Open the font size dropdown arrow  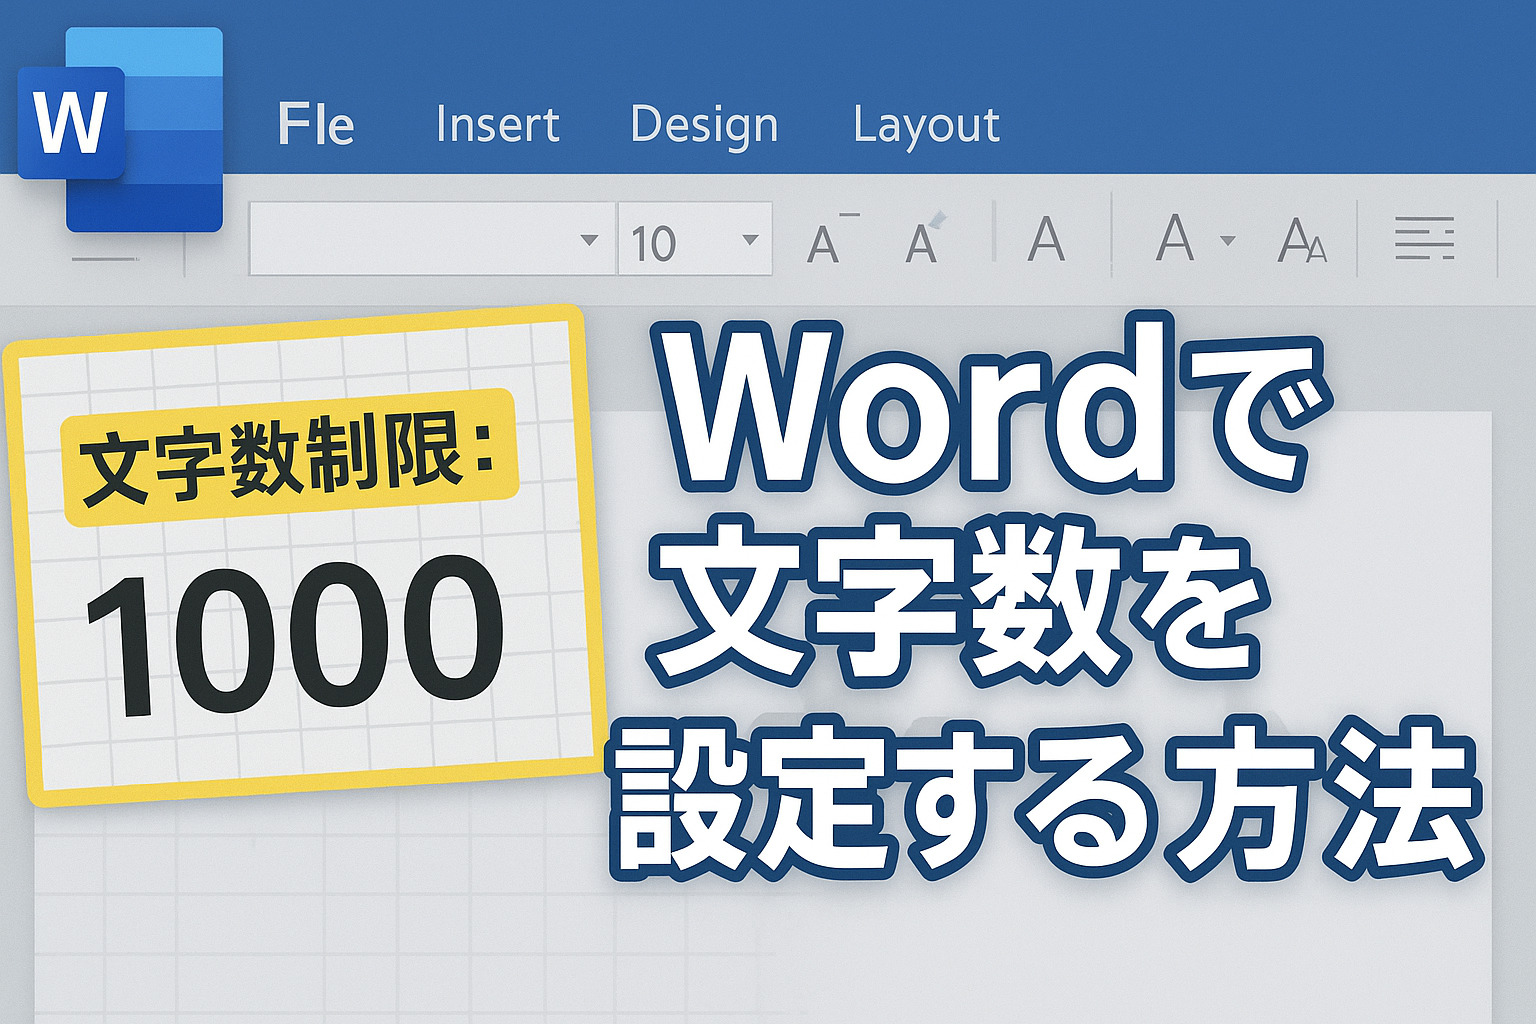pos(750,240)
